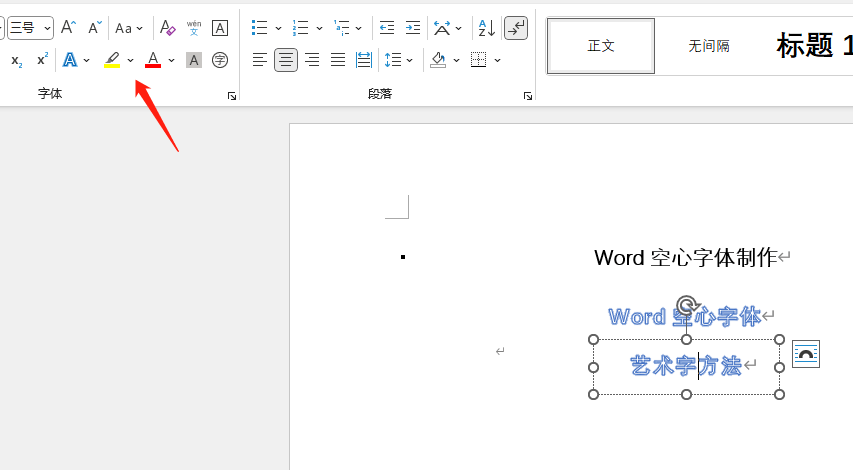Toggle subscript formatting

point(17,60)
